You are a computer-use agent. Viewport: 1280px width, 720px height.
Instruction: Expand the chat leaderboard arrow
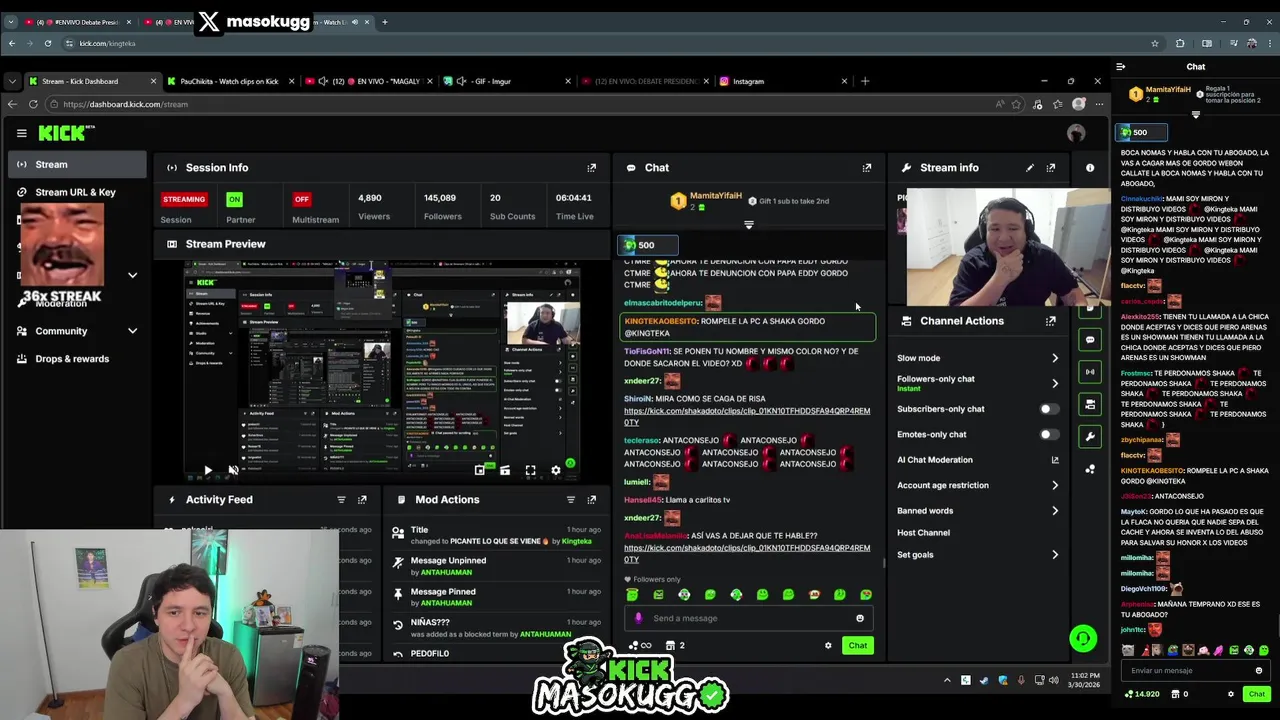[748, 225]
